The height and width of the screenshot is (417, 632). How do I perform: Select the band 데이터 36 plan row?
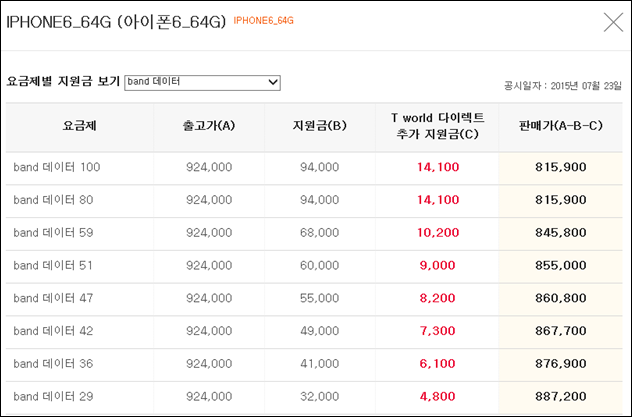(x=314, y=364)
